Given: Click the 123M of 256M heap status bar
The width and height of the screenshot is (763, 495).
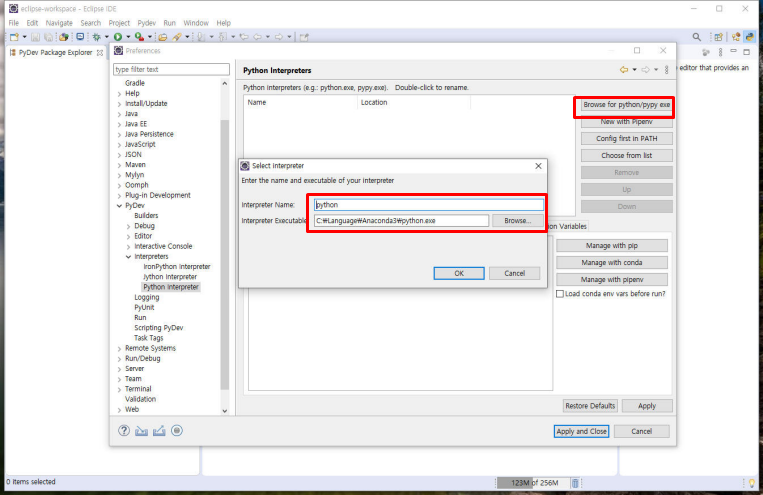Looking at the screenshot, I should point(533,483).
